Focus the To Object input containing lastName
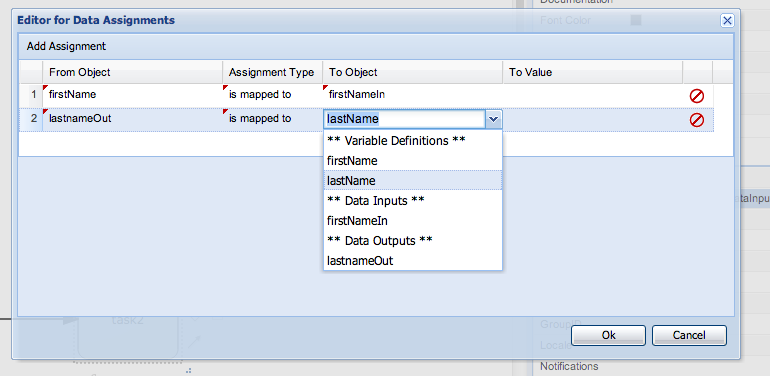 tap(405, 119)
